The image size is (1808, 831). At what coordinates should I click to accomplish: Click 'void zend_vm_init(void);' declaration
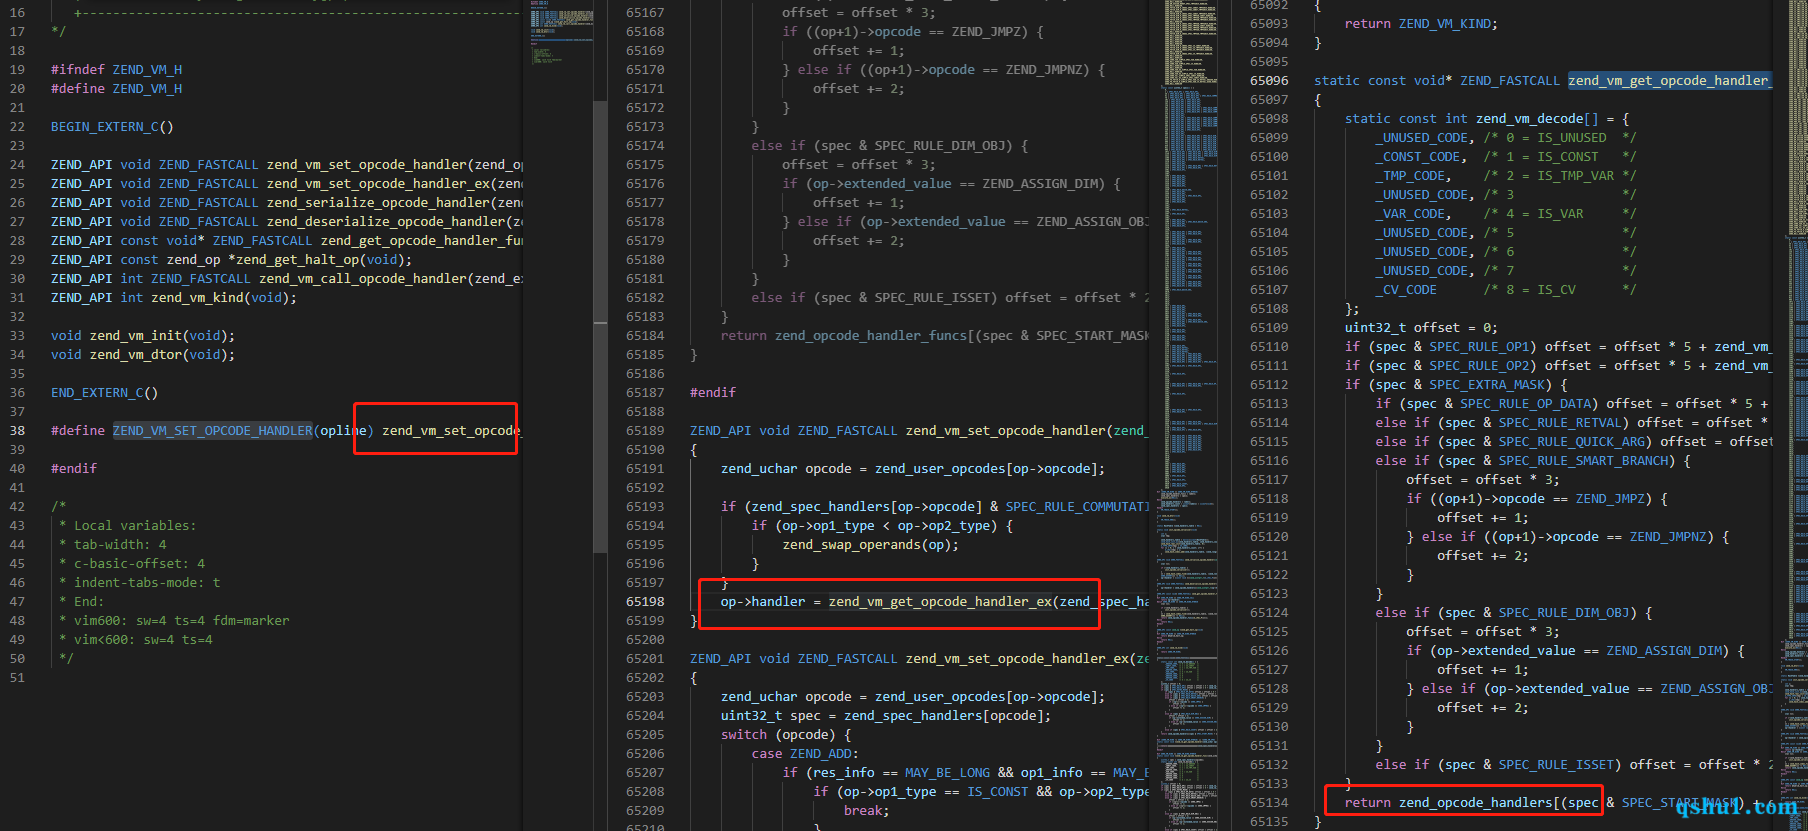pyautogui.click(x=143, y=336)
